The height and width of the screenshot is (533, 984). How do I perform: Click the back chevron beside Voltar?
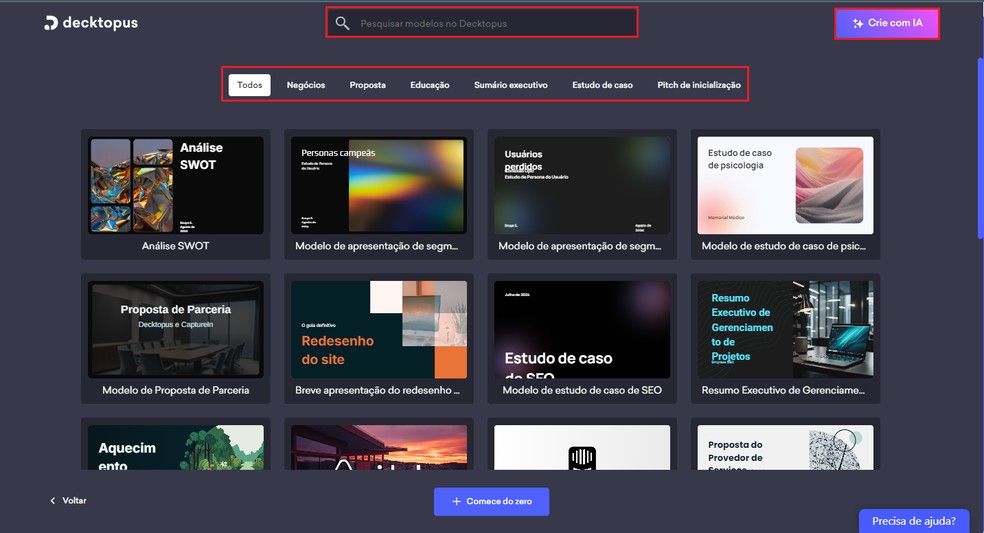(53, 500)
